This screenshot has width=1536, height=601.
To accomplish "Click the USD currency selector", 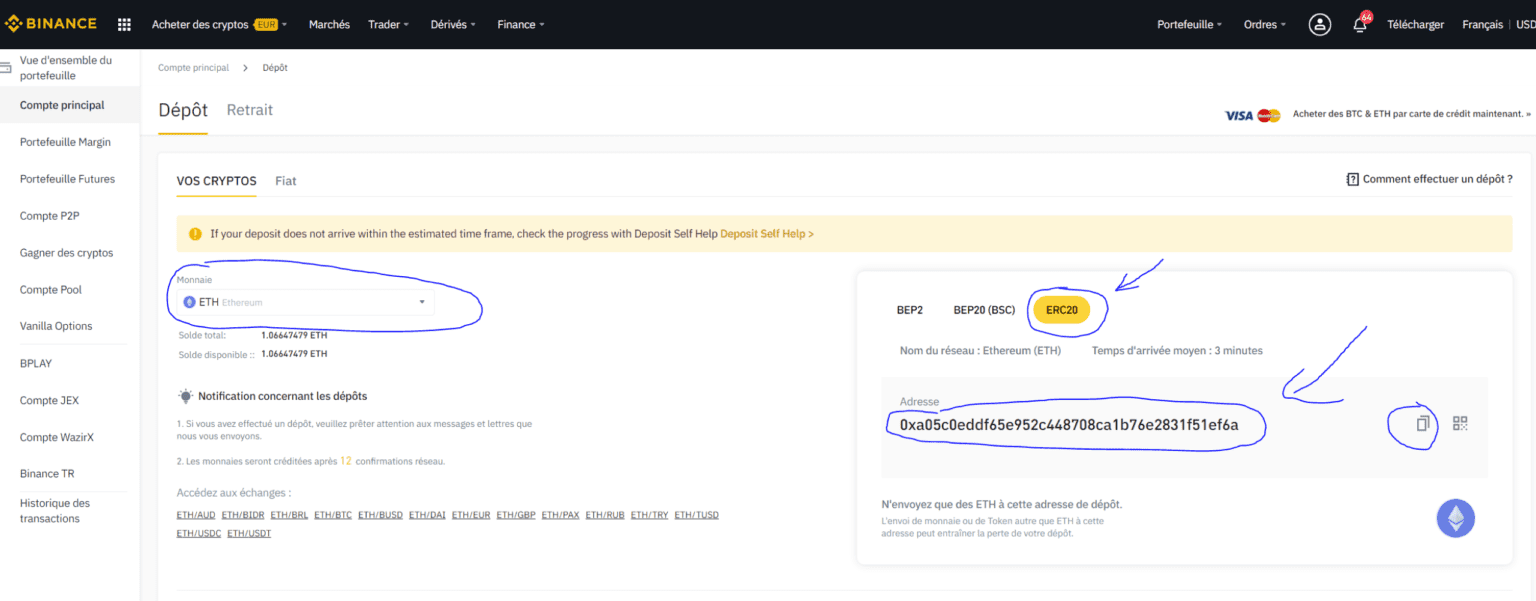I will point(1525,24).
